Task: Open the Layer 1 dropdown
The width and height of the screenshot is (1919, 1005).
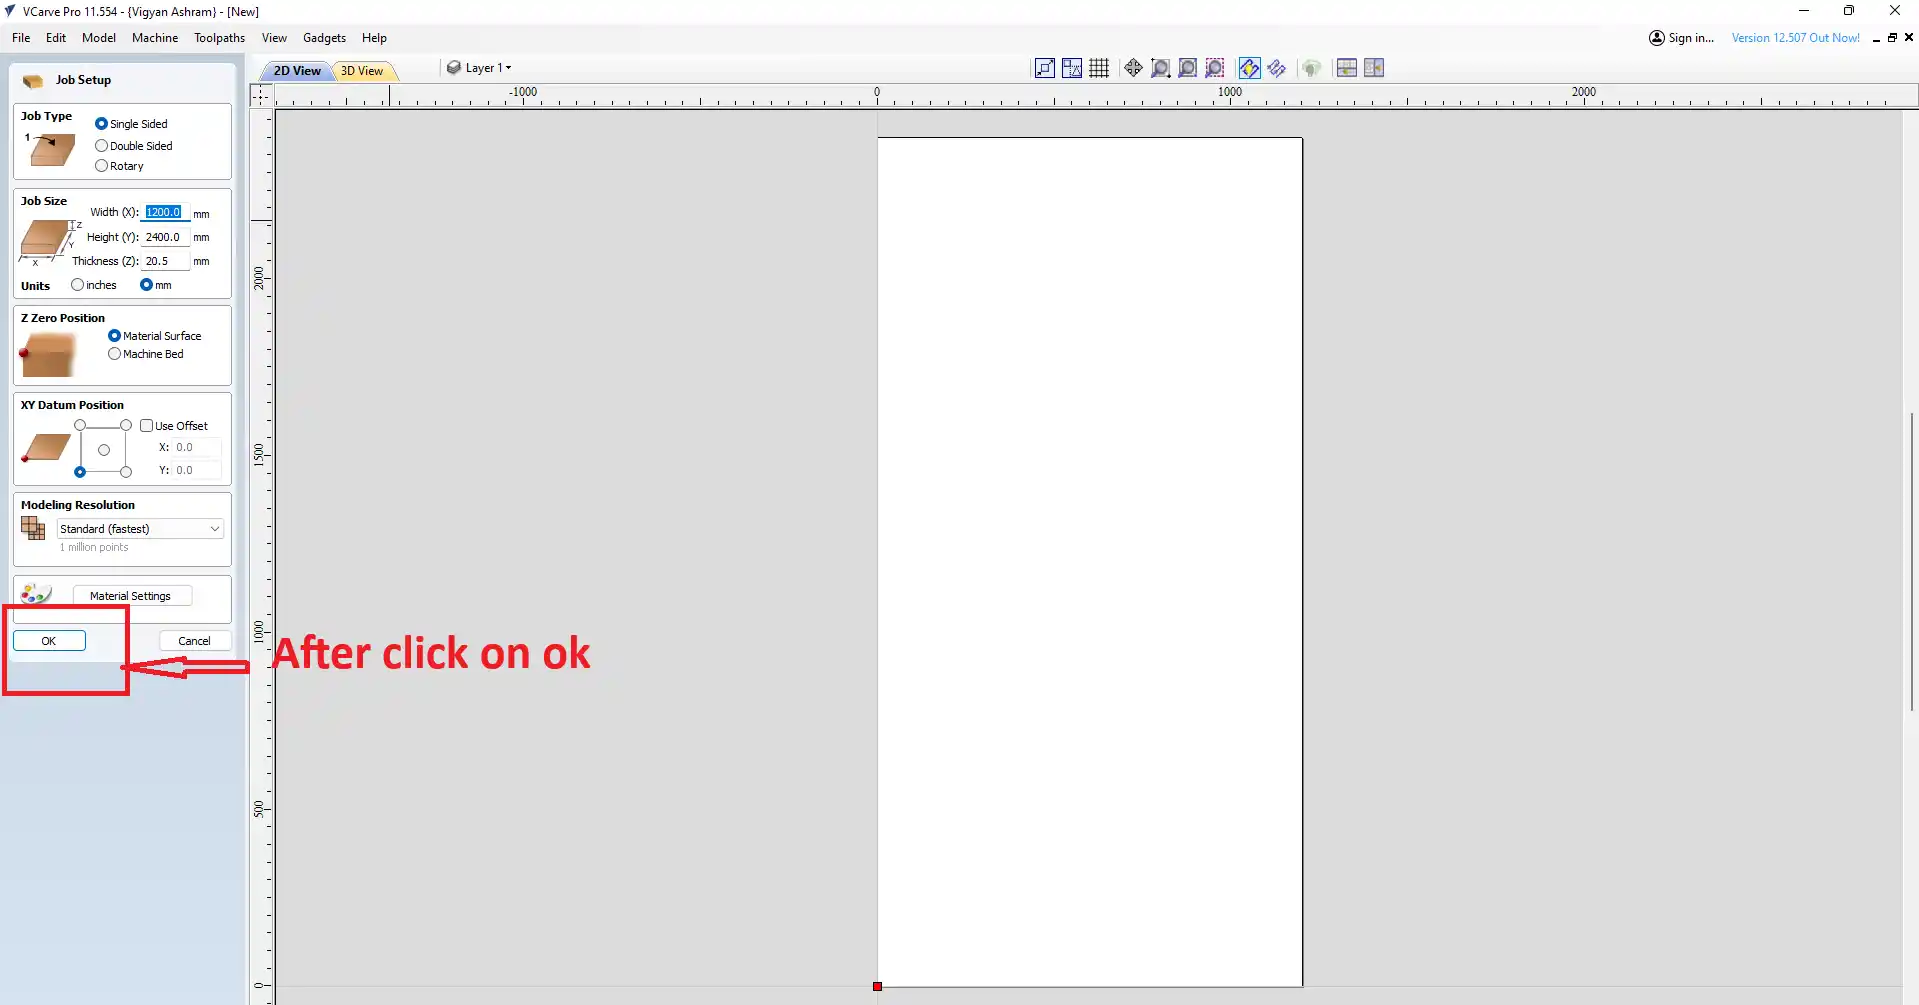Action: [480, 68]
